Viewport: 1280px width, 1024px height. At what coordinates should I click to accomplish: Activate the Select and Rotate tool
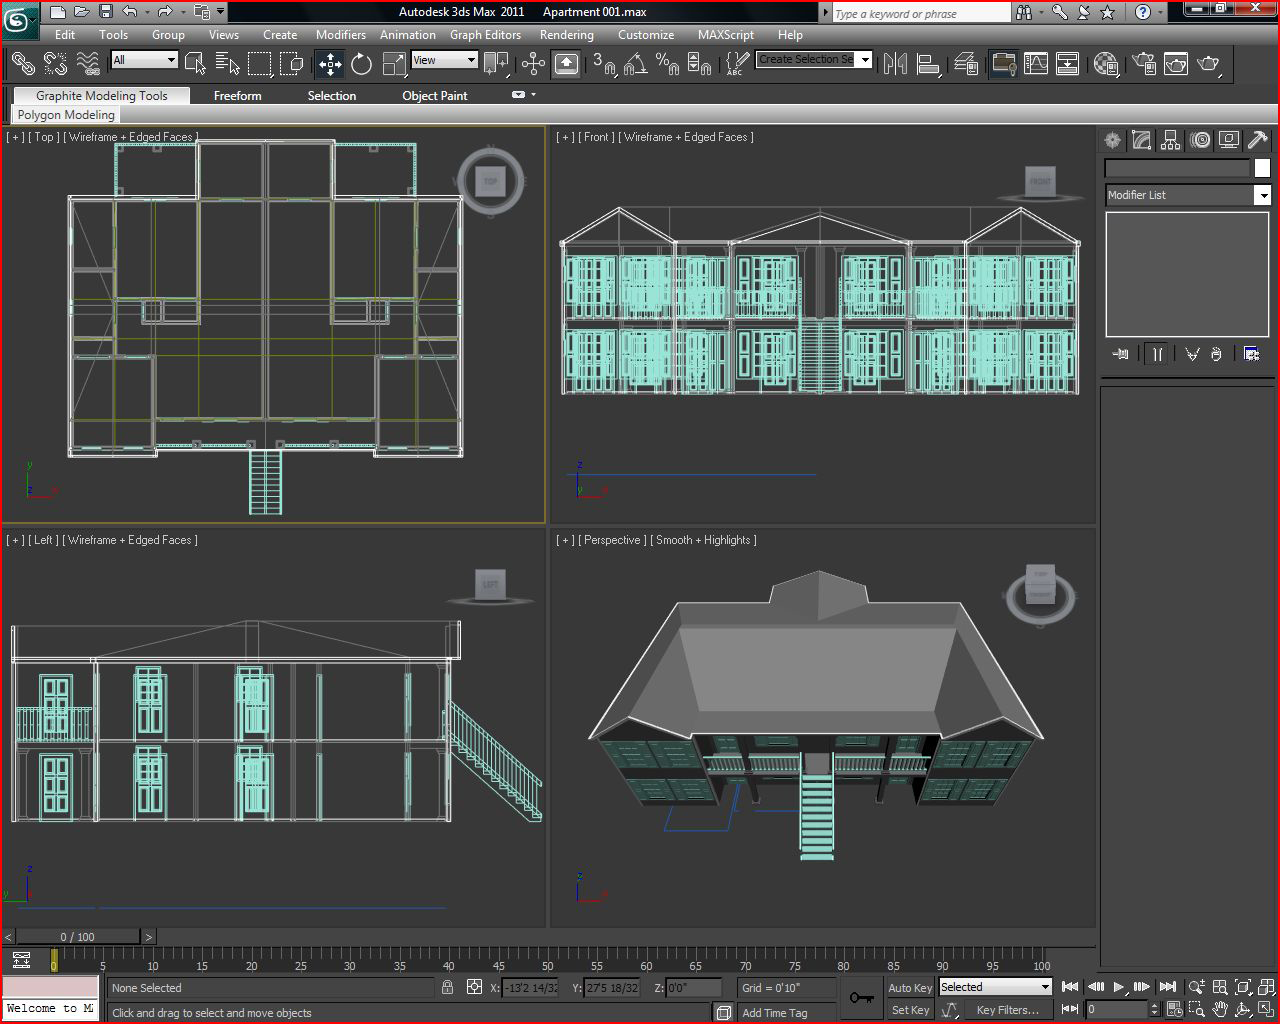pos(361,64)
